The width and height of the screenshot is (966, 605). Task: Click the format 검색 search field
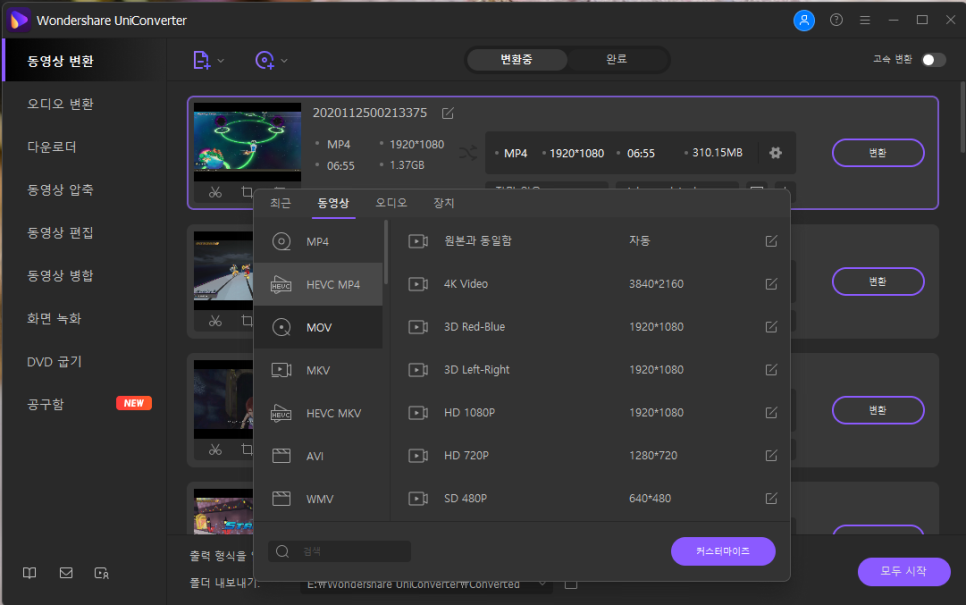339,551
